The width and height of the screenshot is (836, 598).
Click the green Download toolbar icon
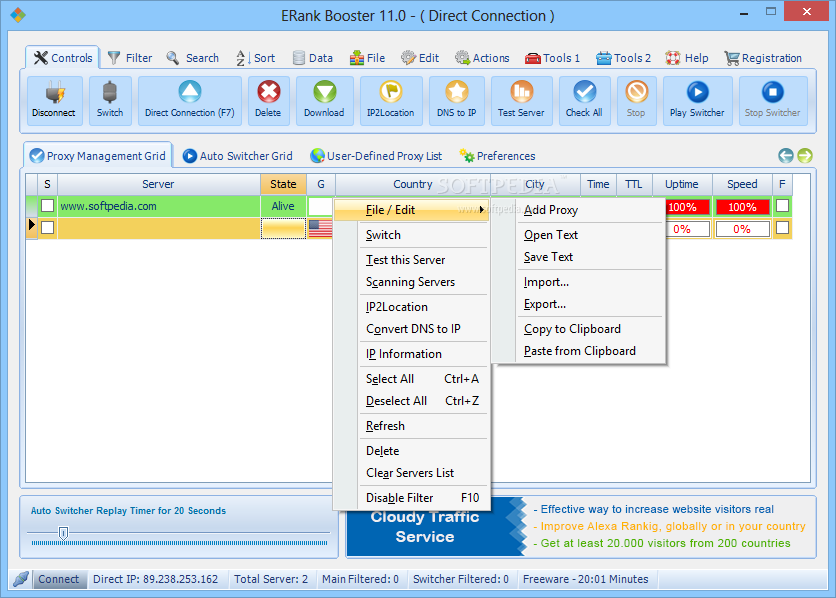pyautogui.click(x=324, y=92)
